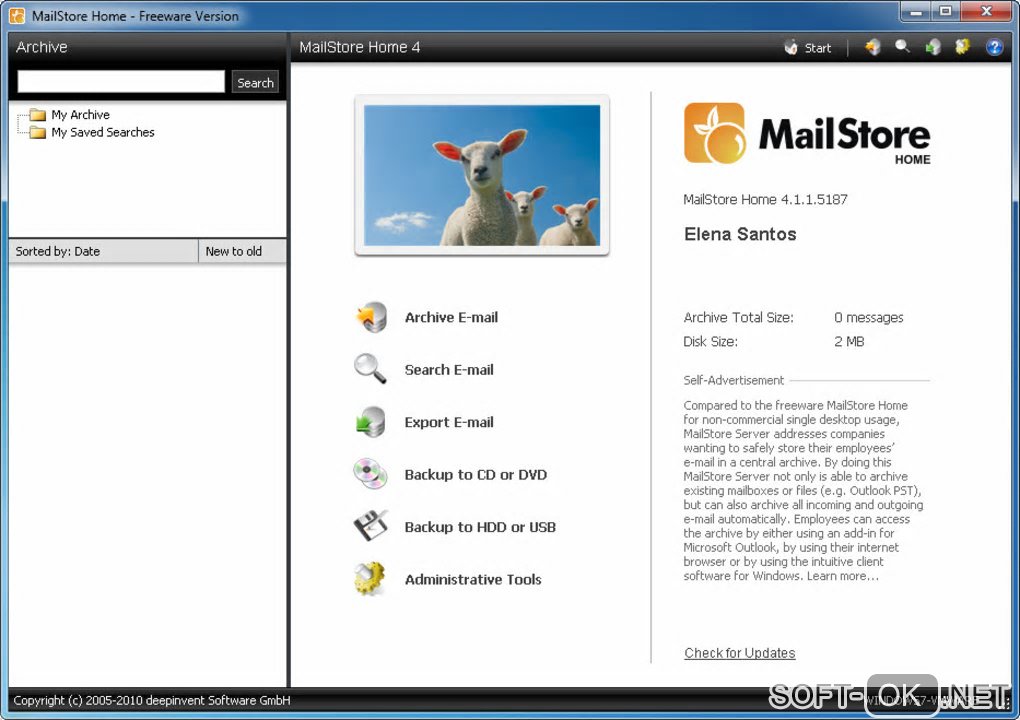Image resolution: width=1020 pixels, height=720 pixels.
Task: Click the version text MailStore Home 4.1.1.5187
Action: coord(765,200)
